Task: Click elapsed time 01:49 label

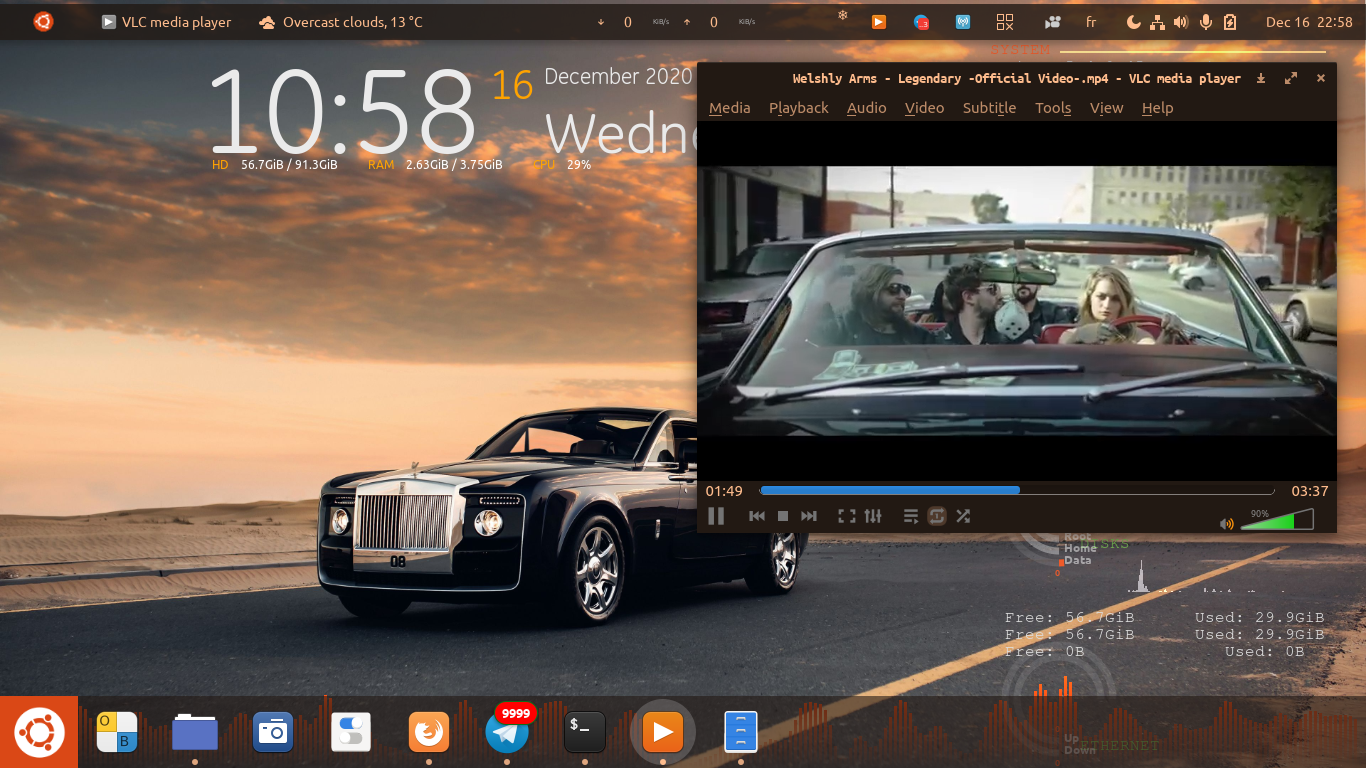Action: pyautogui.click(x=724, y=491)
